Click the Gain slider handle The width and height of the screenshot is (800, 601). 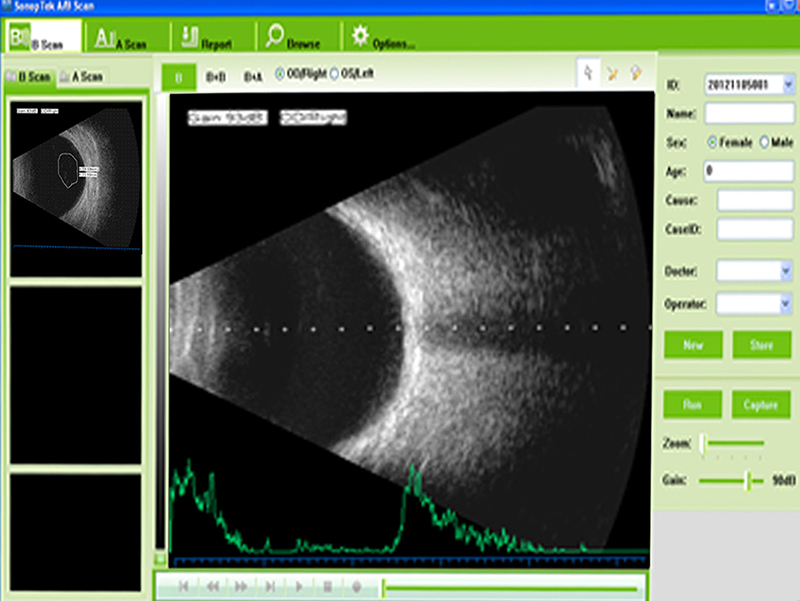tap(747, 481)
